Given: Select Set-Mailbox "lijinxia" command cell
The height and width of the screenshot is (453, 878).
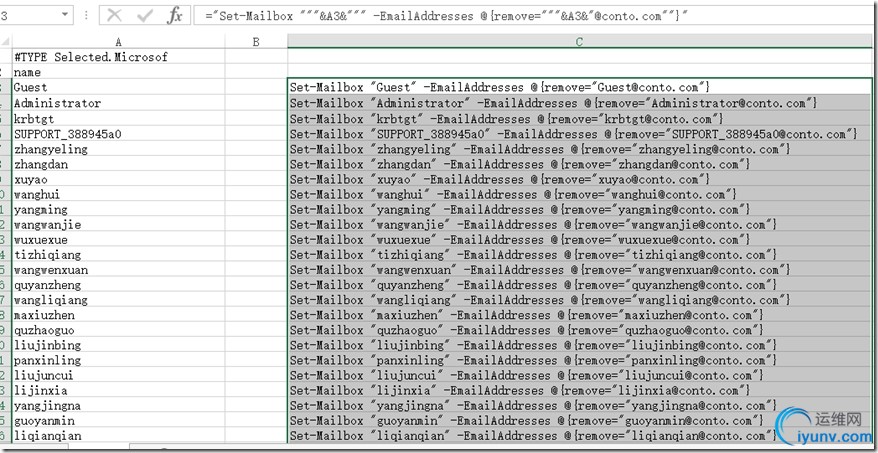Looking at the screenshot, I should [x=580, y=390].
